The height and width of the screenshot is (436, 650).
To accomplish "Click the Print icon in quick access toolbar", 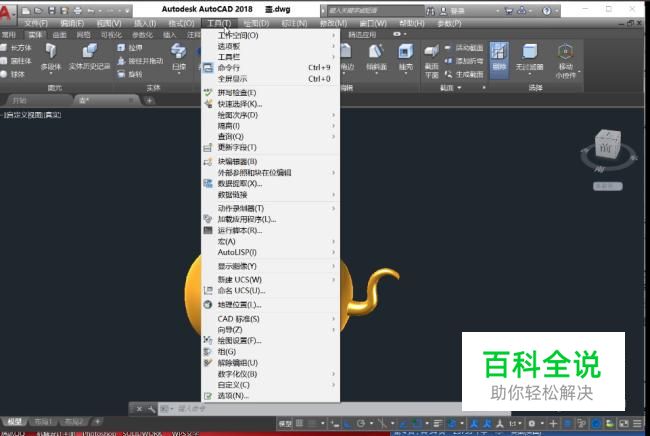I will coord(78,11).
